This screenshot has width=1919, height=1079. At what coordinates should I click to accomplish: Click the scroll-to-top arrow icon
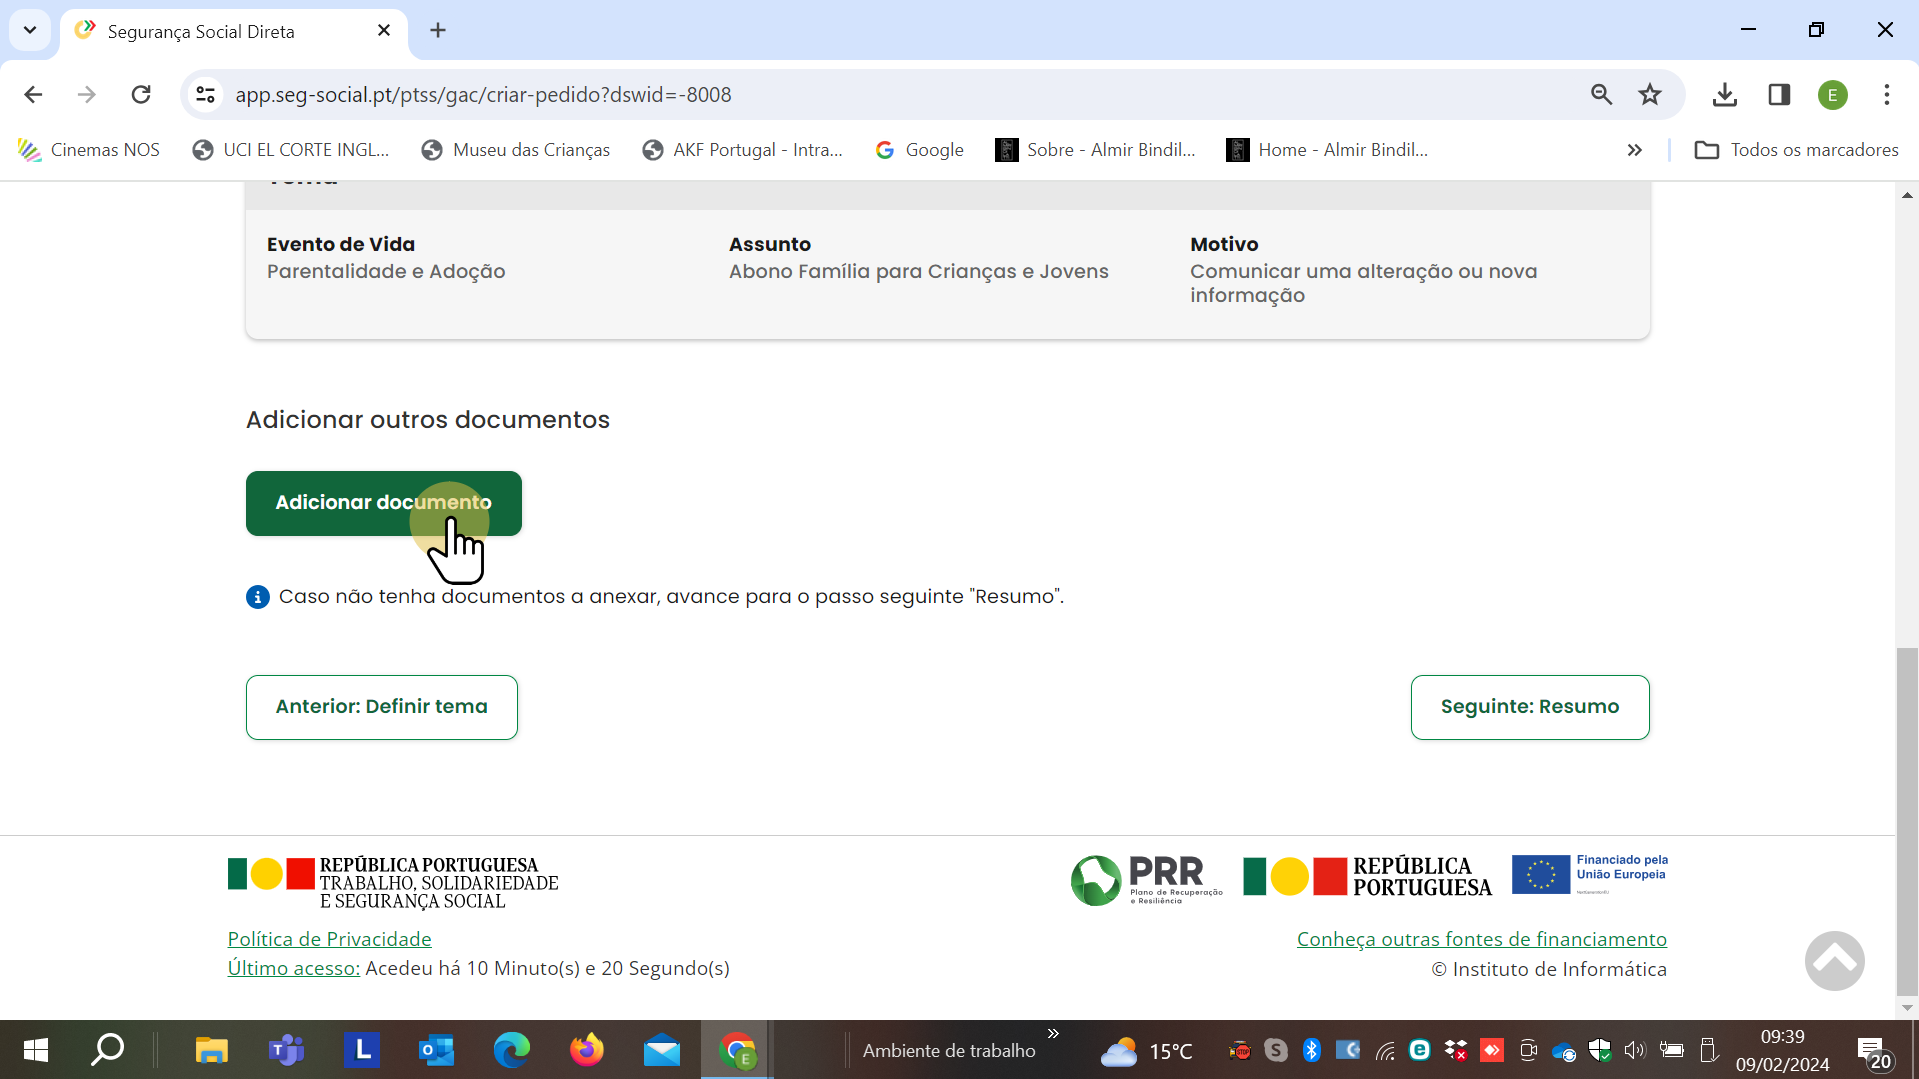pyautogui.click(x=1834, y=961)
